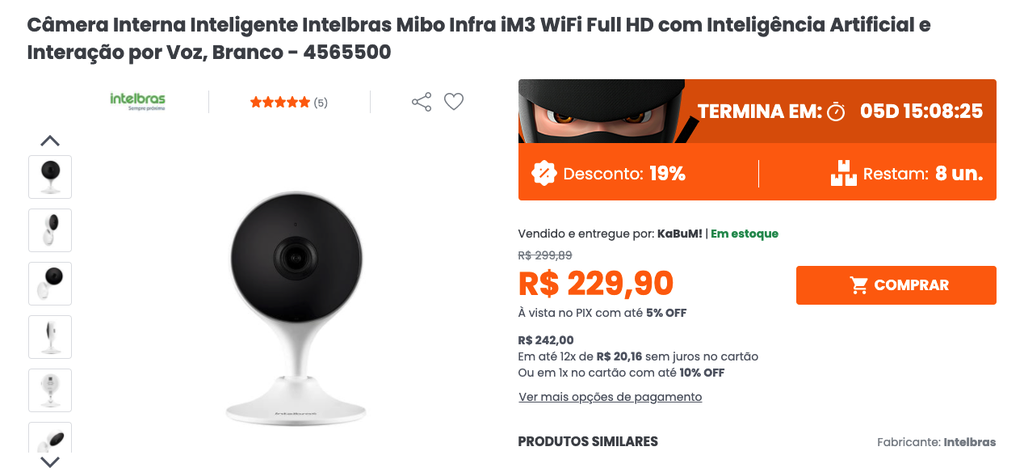Image resolution: width=1024 pixels, height=472 pixels.
Task: Open the Intelbras manufacturer link
Action: click(970, 442)
